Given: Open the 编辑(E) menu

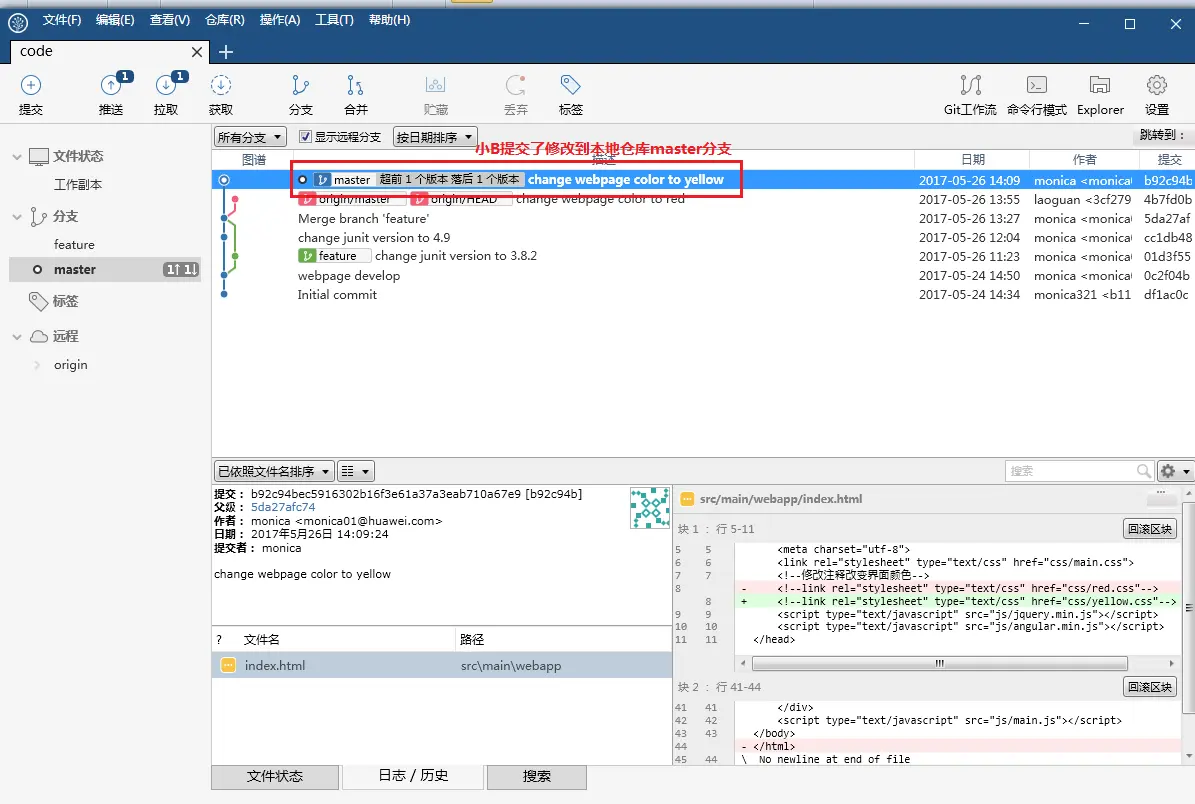Looking at the screenshot, I should click(115, 20).
